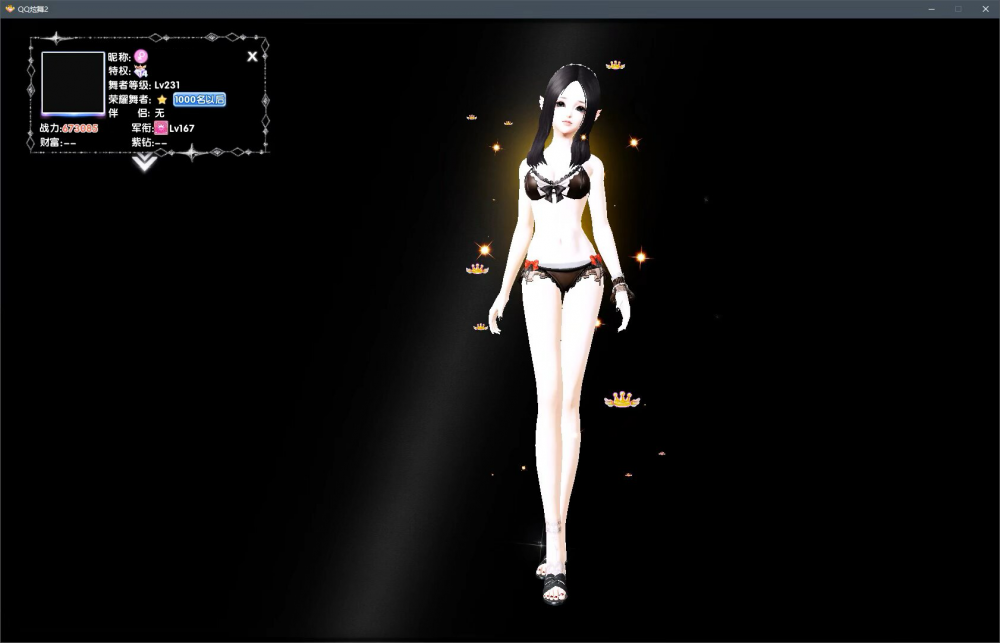The width and height of the screenshot is (1000, 643).
Task: Expand the player info panel chevron
Action: [x=145, y=162]
